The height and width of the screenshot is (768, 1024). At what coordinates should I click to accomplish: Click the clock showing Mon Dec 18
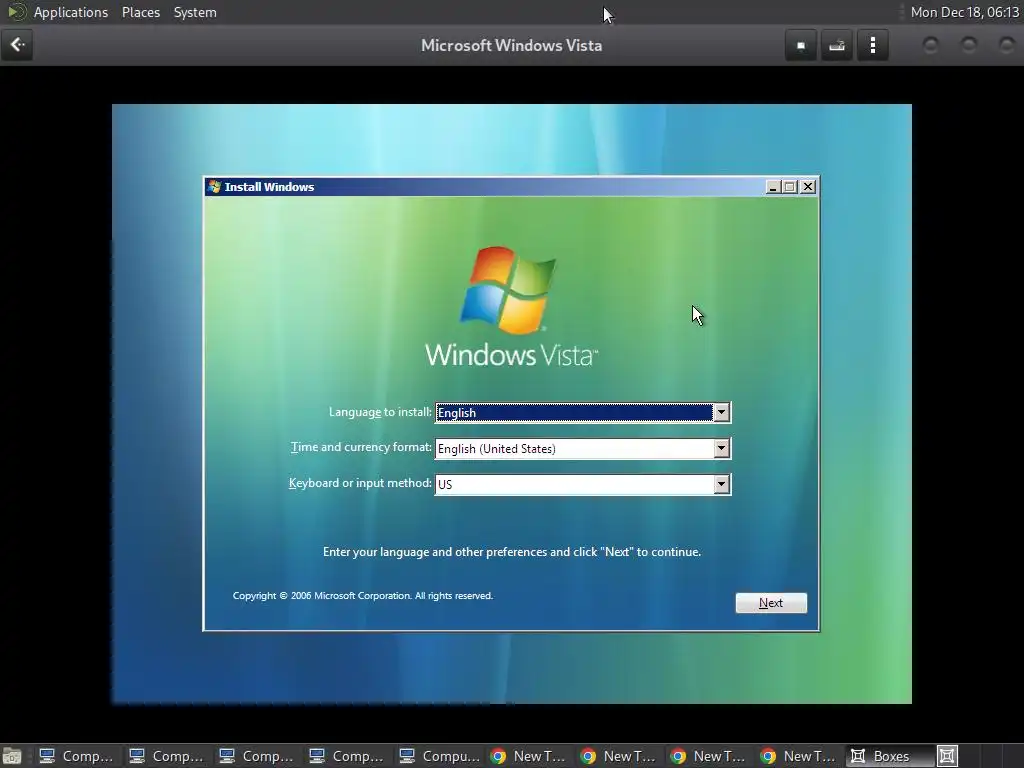click(x=965, y=12)
